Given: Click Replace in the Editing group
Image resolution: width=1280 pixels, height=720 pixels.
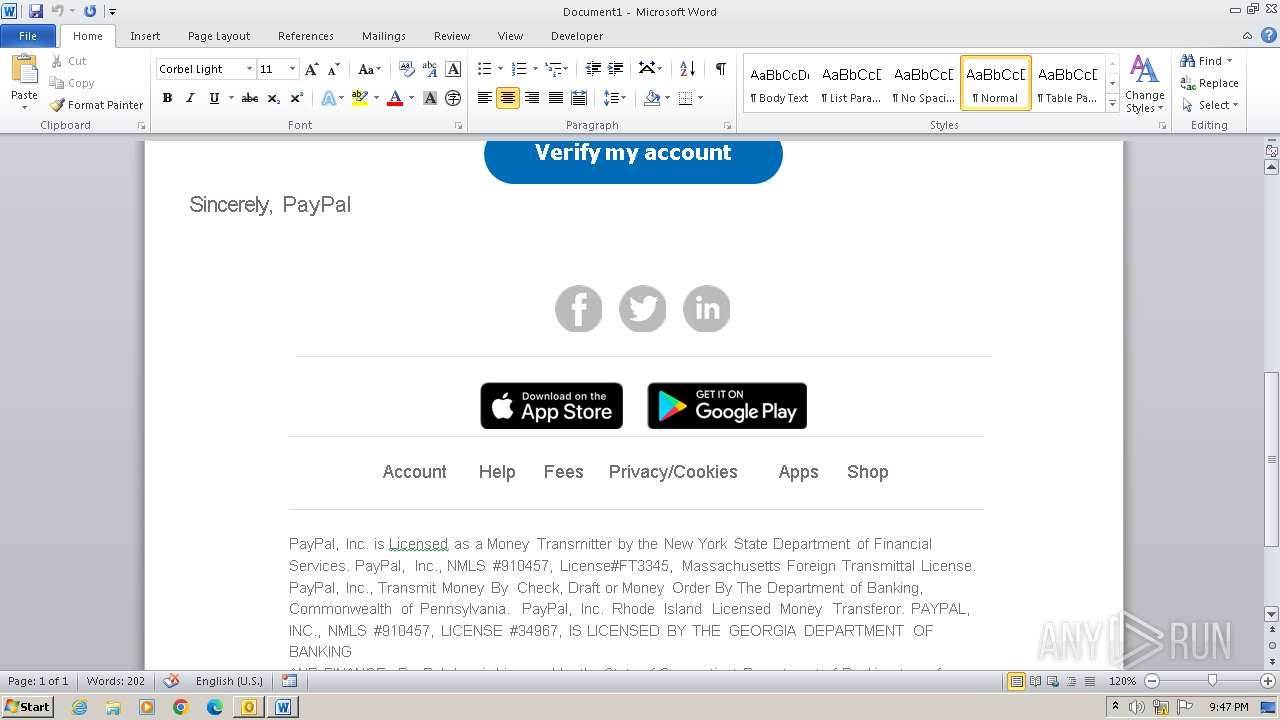Looking at the screenshot, I should [1209, 83].
